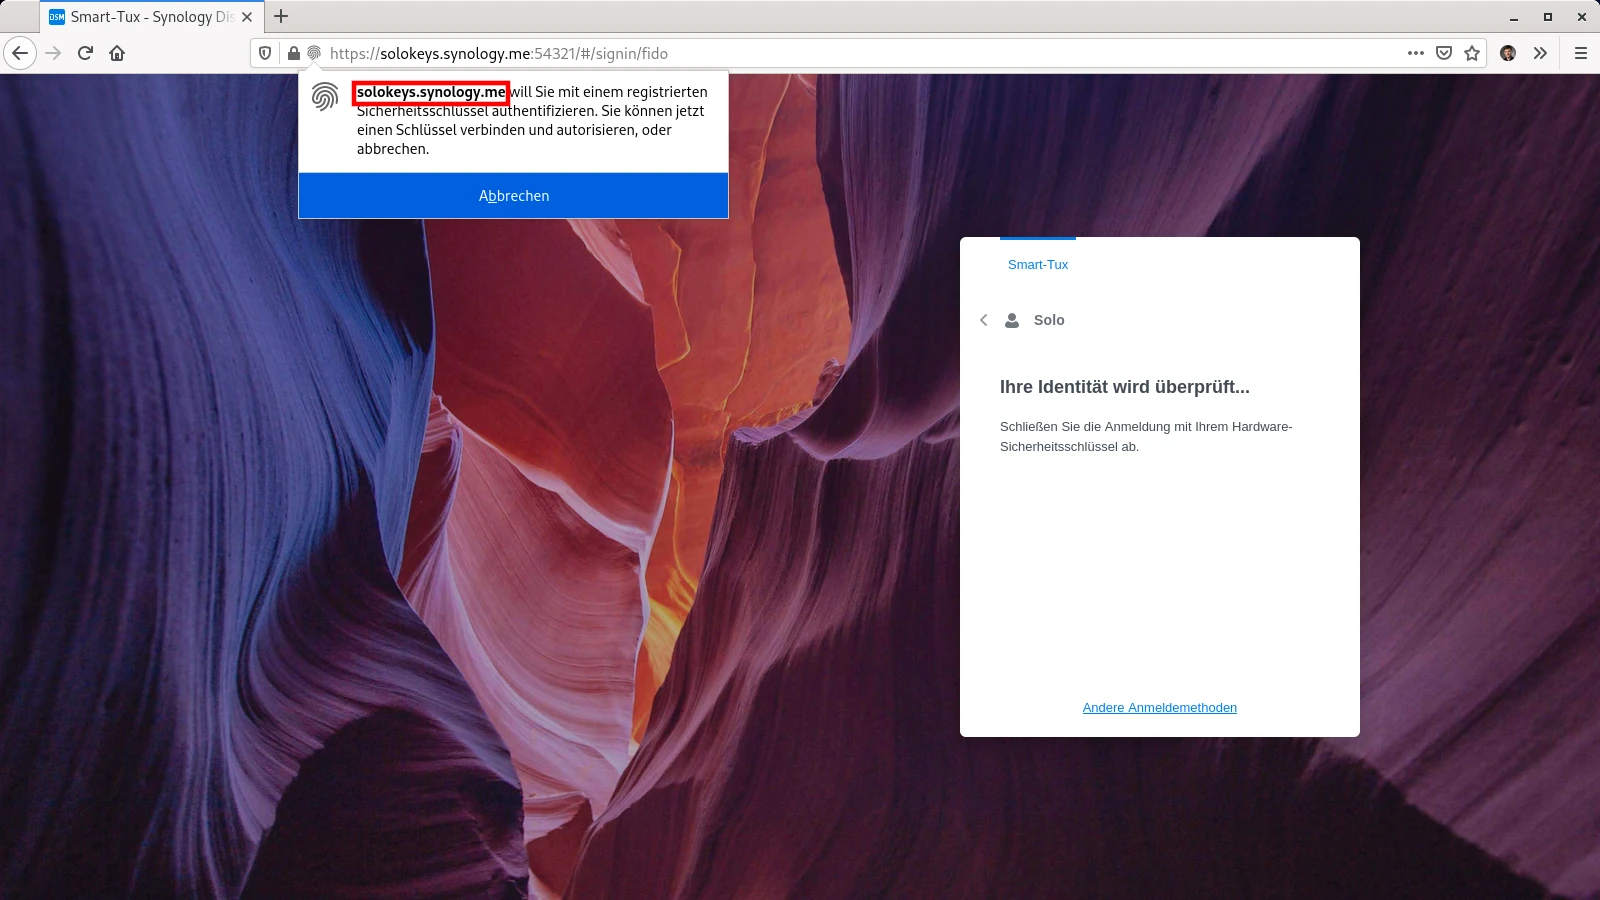Open the Firefox hamburger menu
1600x900 pixels.
click(1581, 53)
